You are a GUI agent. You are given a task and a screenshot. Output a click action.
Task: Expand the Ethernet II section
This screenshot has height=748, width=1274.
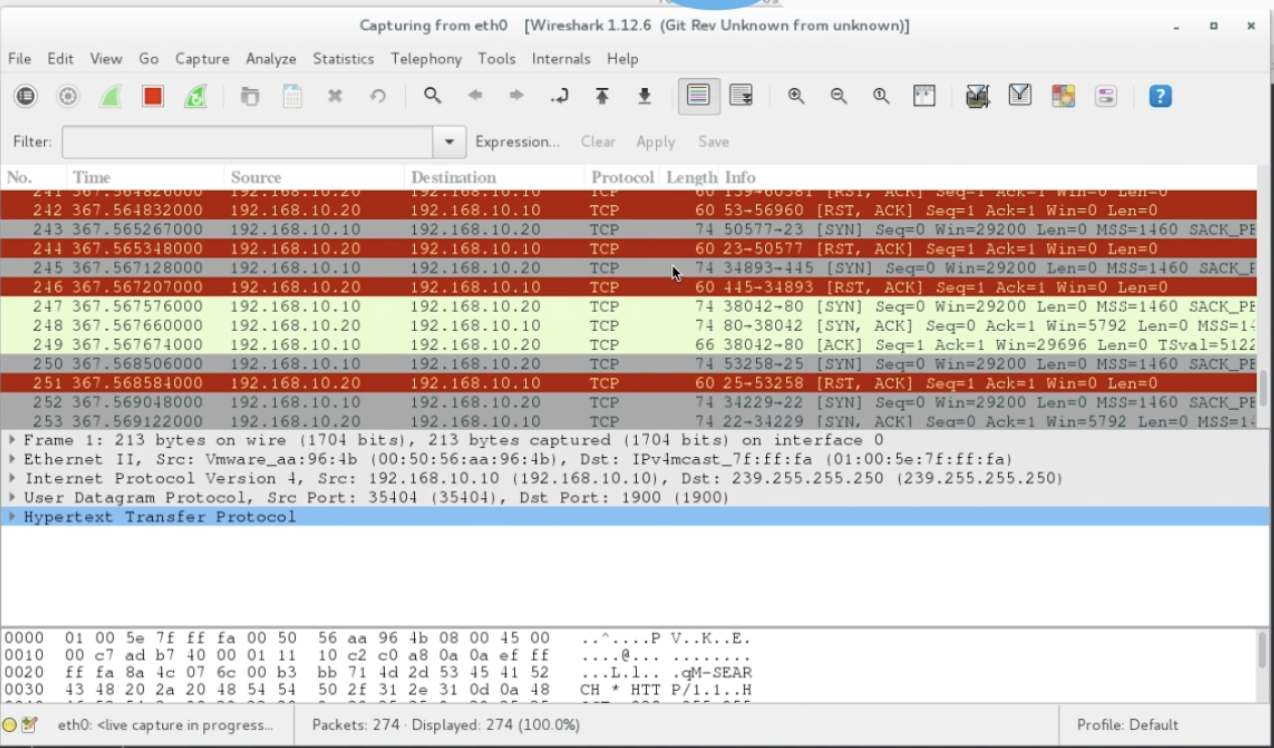(x=12, y=459)
